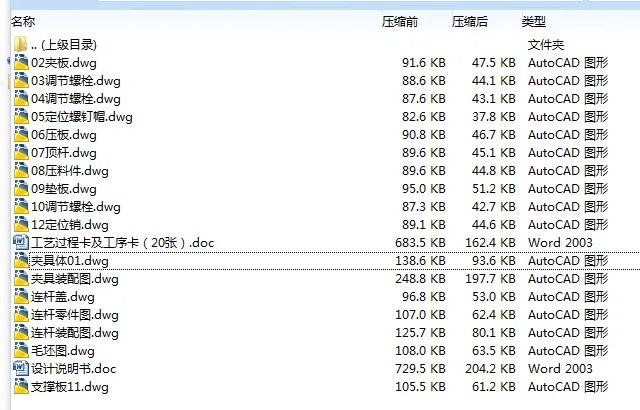Image resolution: width=640 pixels, height=410 pixels.
Task: Click the 204.2 KB compressed size value
Action: click(x=490, y=368)
